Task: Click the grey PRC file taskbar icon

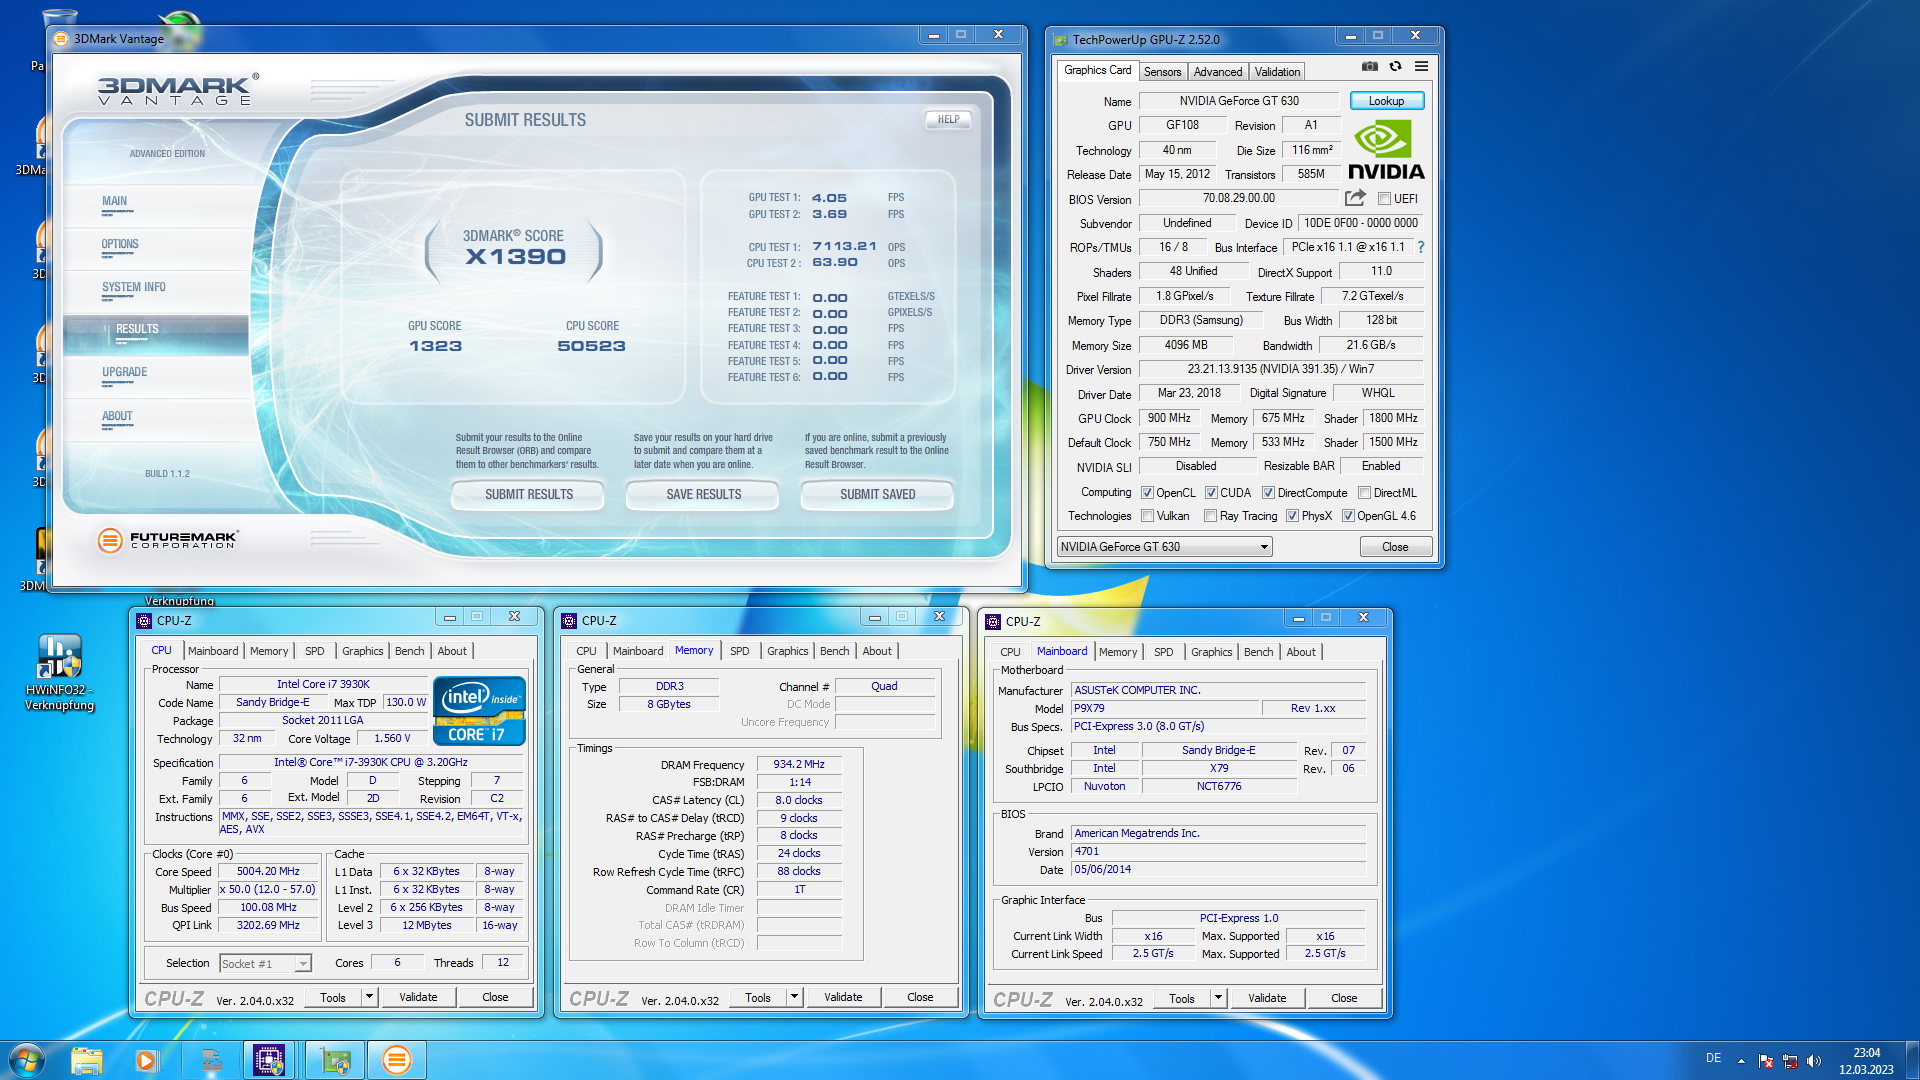Action: [x=211, y=1060]
